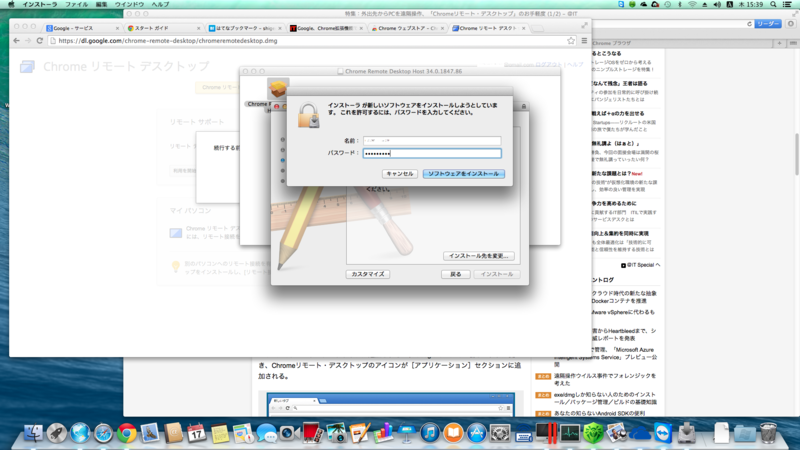The image size is (800, 450).
Task: Open the ファイル menu
Action: [76, 4]
